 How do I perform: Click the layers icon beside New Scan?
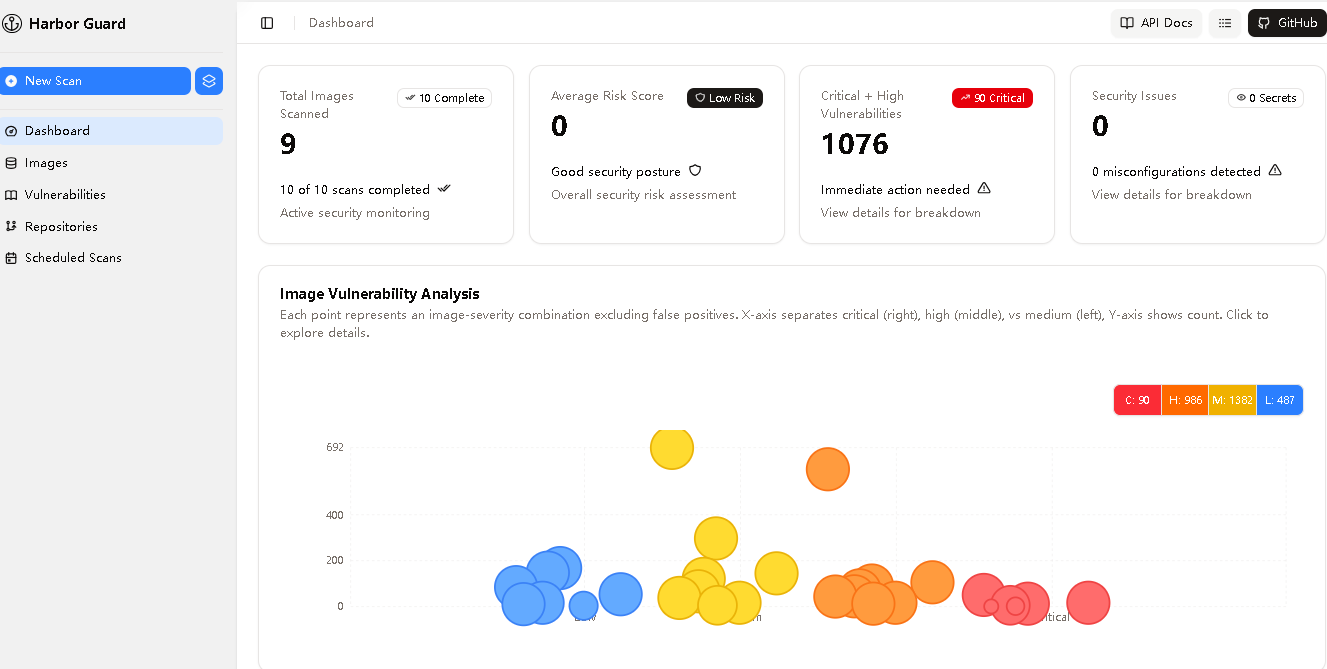coord(209,81)
